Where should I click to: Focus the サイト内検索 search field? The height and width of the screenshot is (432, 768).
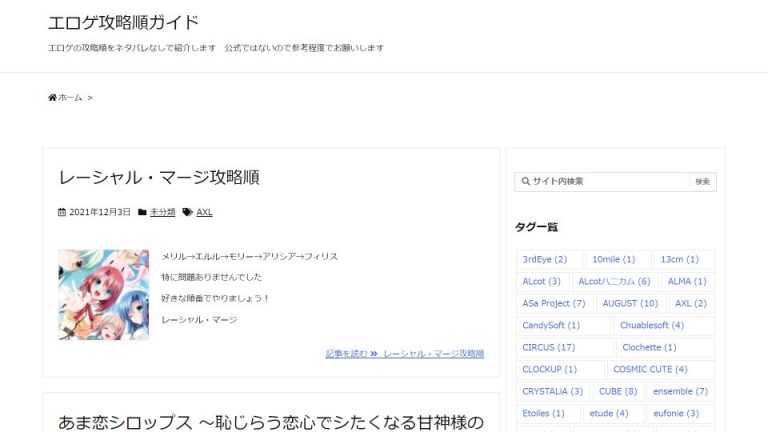(x=606, y=182)
